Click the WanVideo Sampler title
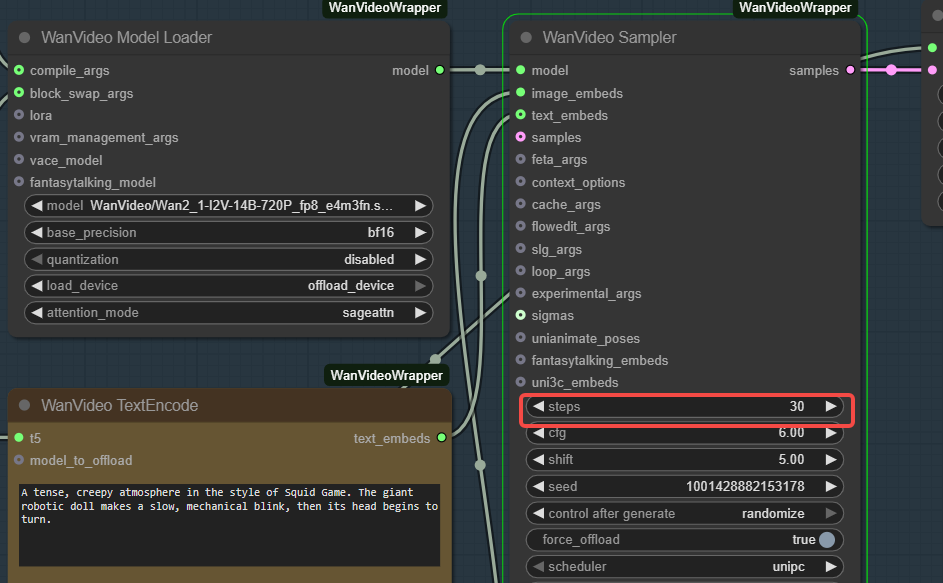The height and width of the screenshot is (583, 943). click(x=609, y=37)
